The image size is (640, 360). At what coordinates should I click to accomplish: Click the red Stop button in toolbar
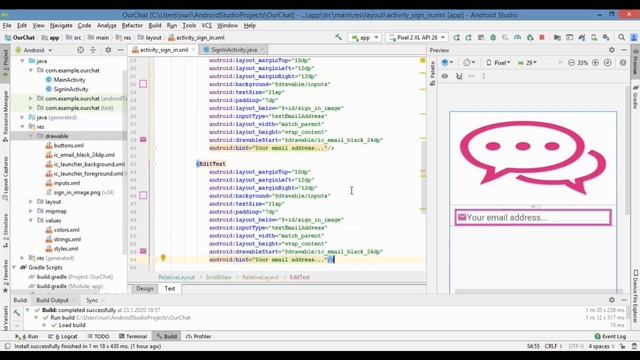(x=542, y=38)
